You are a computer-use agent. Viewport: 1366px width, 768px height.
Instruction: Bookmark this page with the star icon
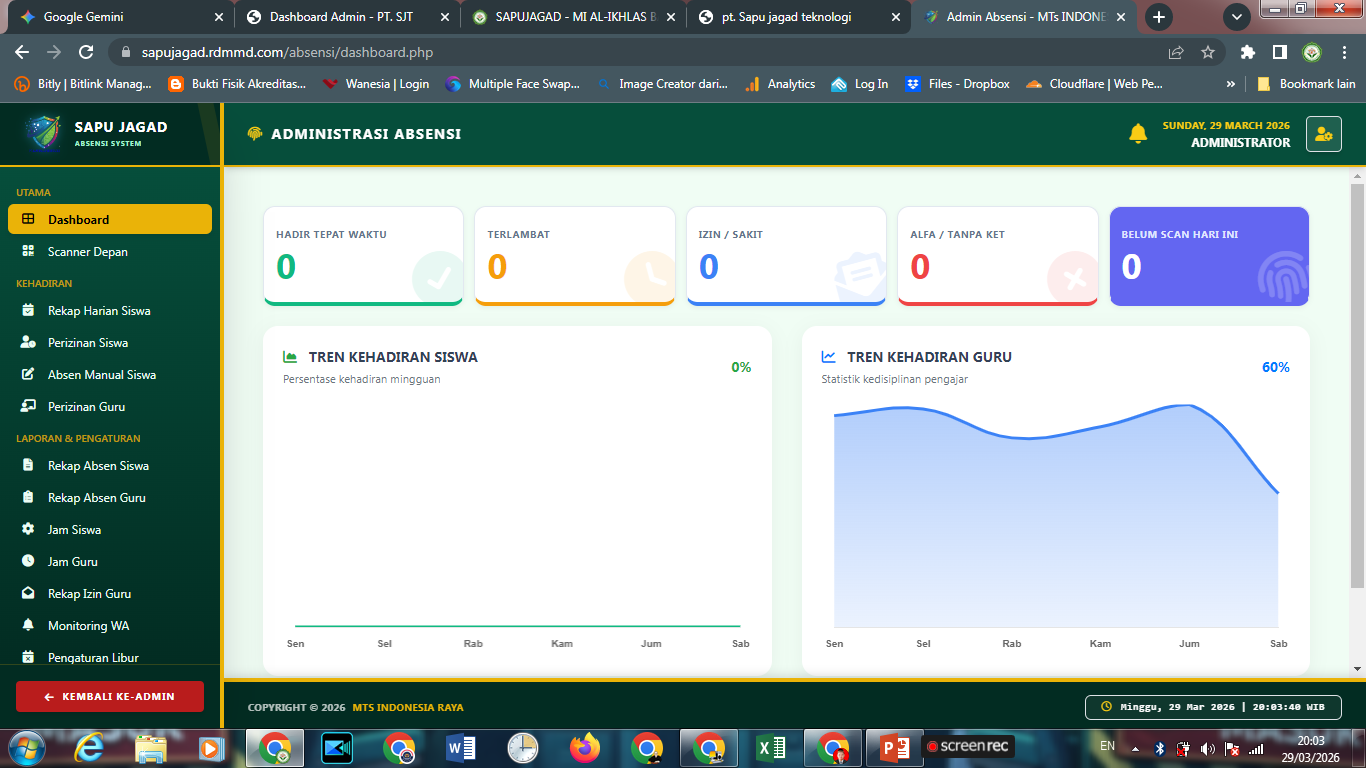[1208, 52]
